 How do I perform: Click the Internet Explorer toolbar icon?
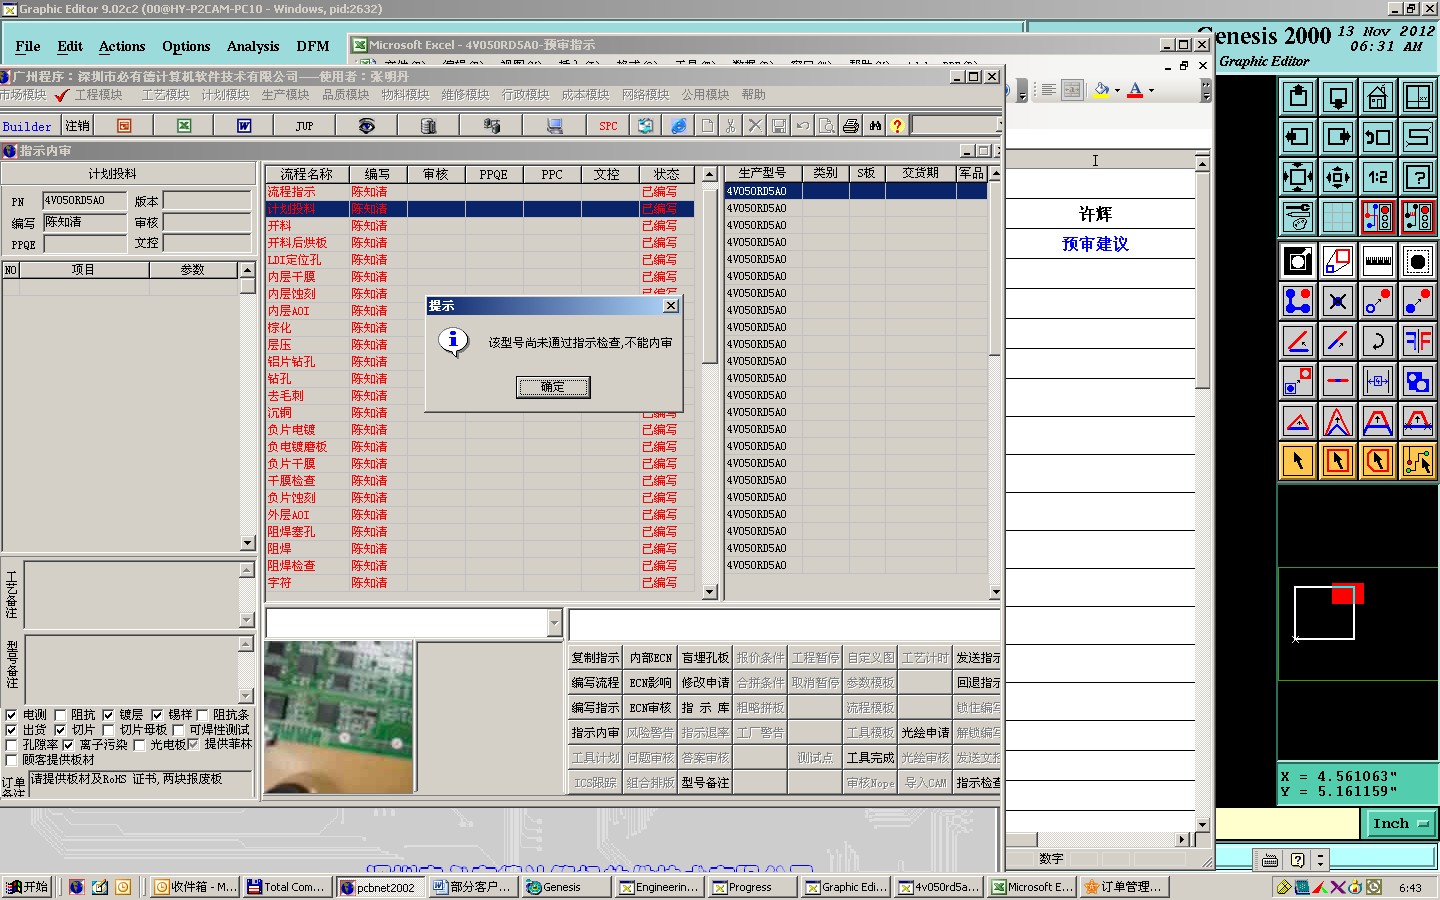click(679, 126)
